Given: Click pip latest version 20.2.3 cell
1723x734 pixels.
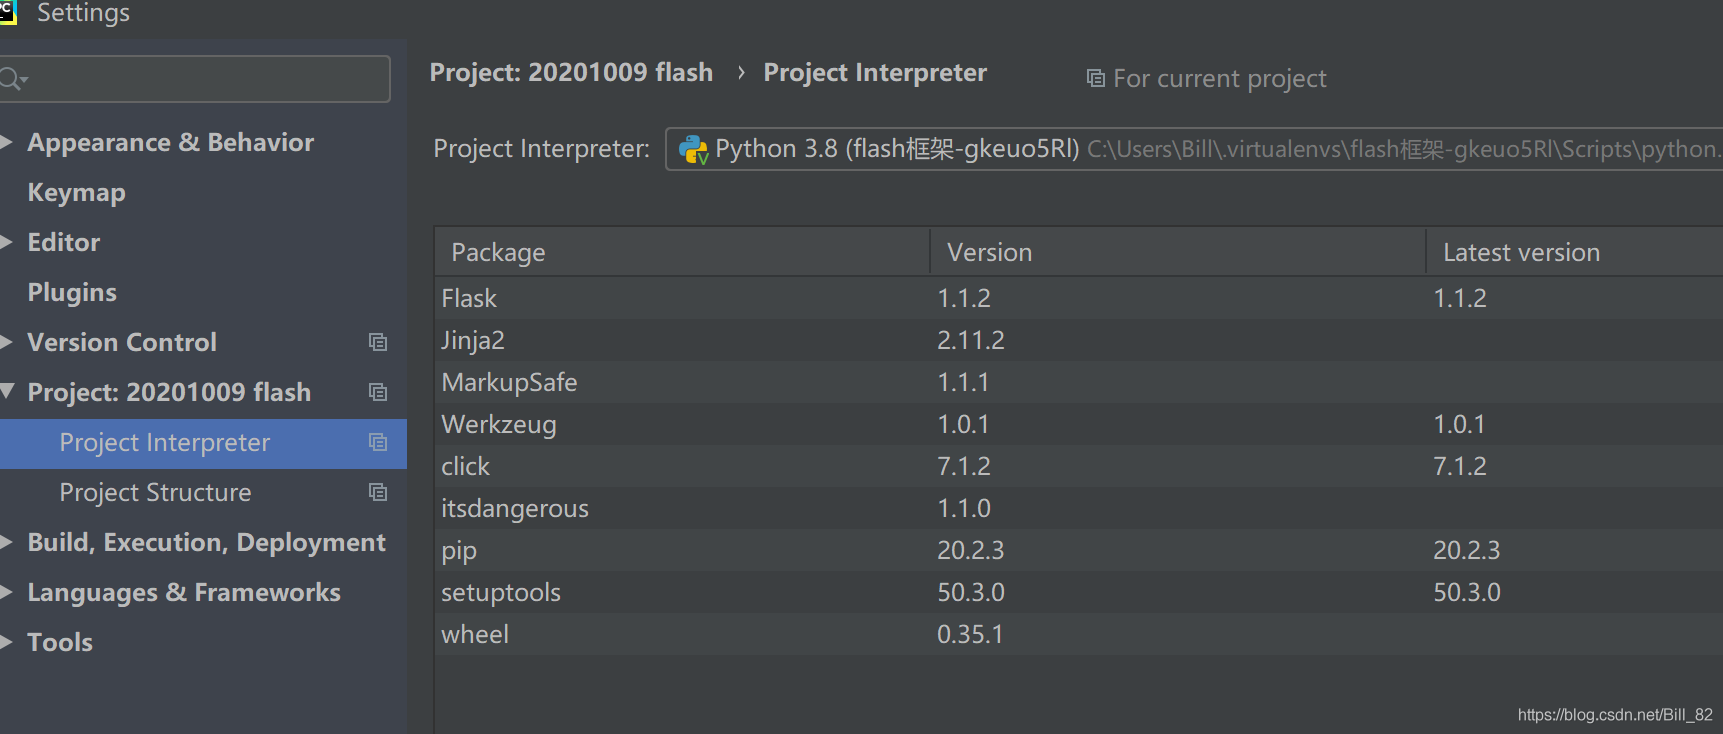Looking at the screenshot, I should 1467,550.
